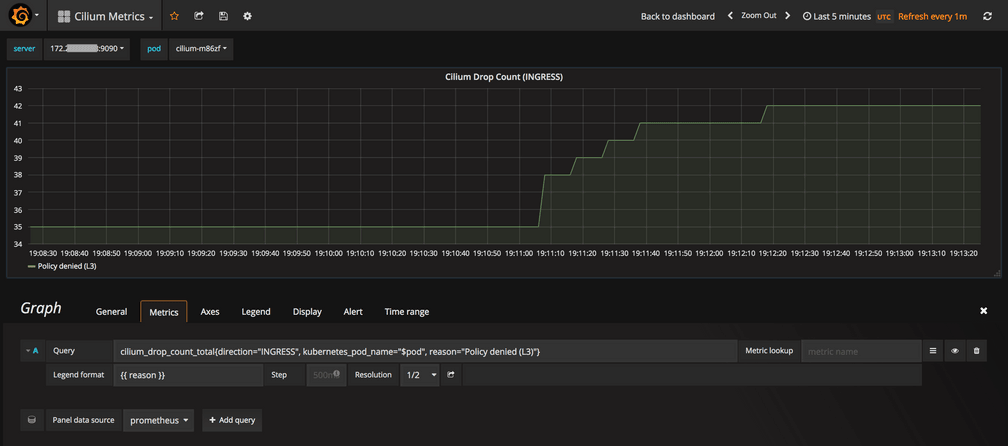This screenshot has height=446, width=1008.
Task: Open the Grafana logo main menu
Action: click(22, 15)
